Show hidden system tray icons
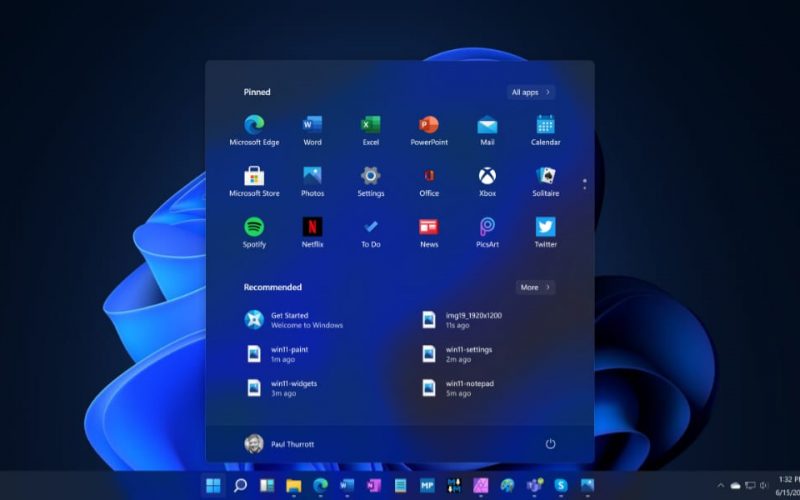 720,486
